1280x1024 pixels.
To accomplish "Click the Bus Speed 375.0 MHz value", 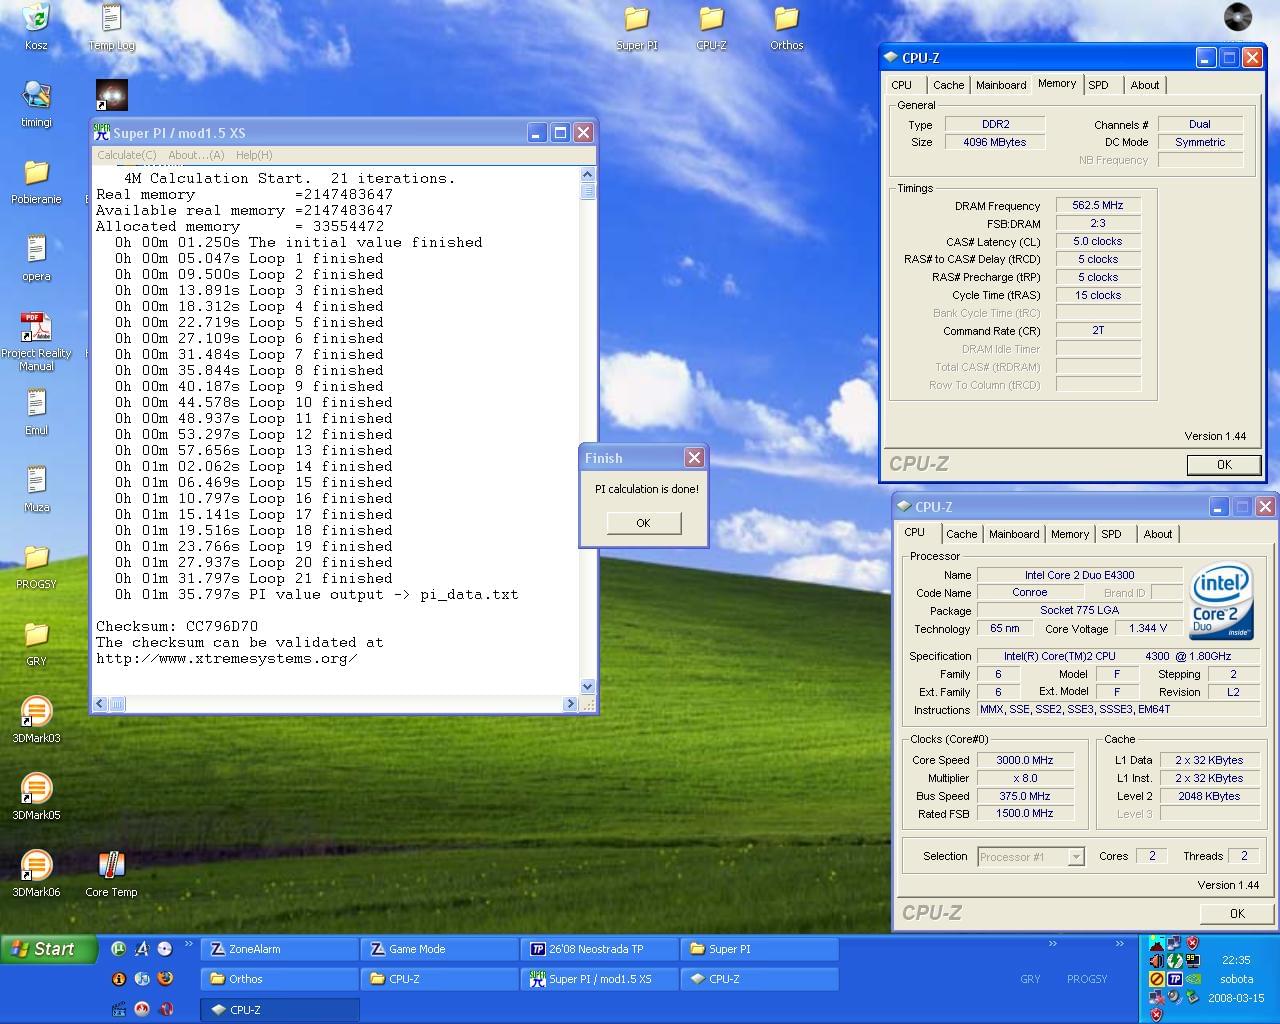I will [x=1025, y=796].
